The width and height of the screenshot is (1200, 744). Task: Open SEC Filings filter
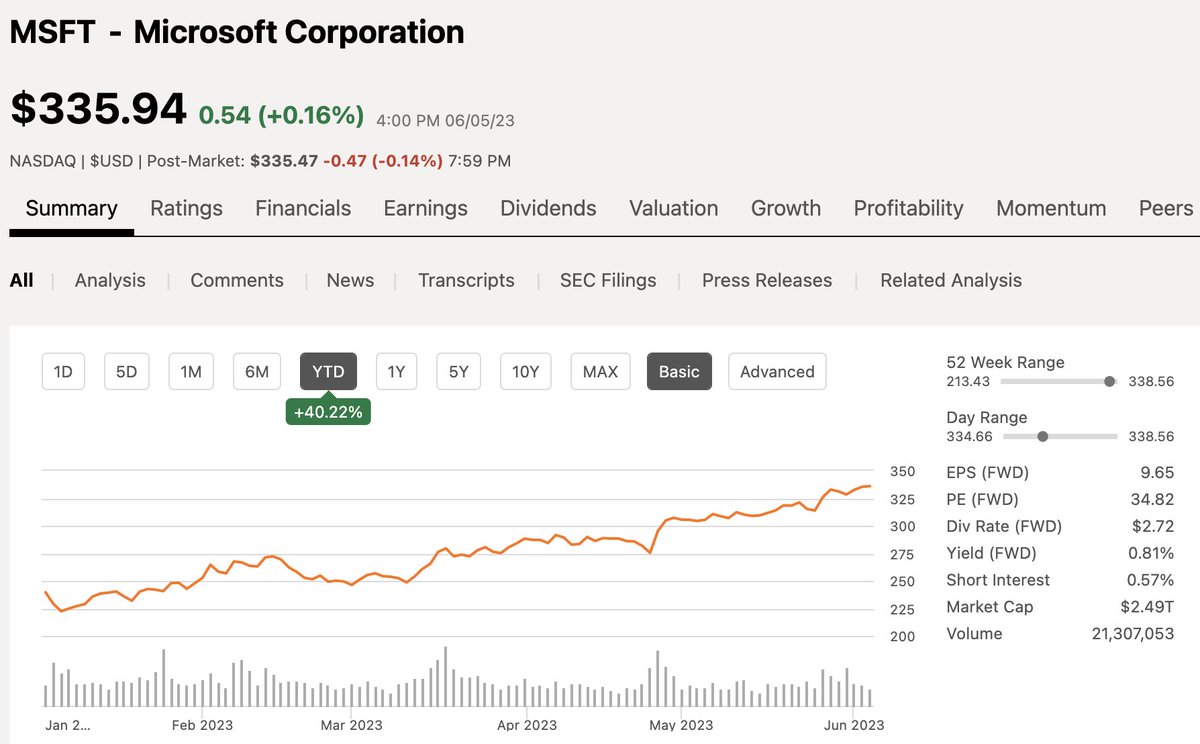tap(608, 280)
